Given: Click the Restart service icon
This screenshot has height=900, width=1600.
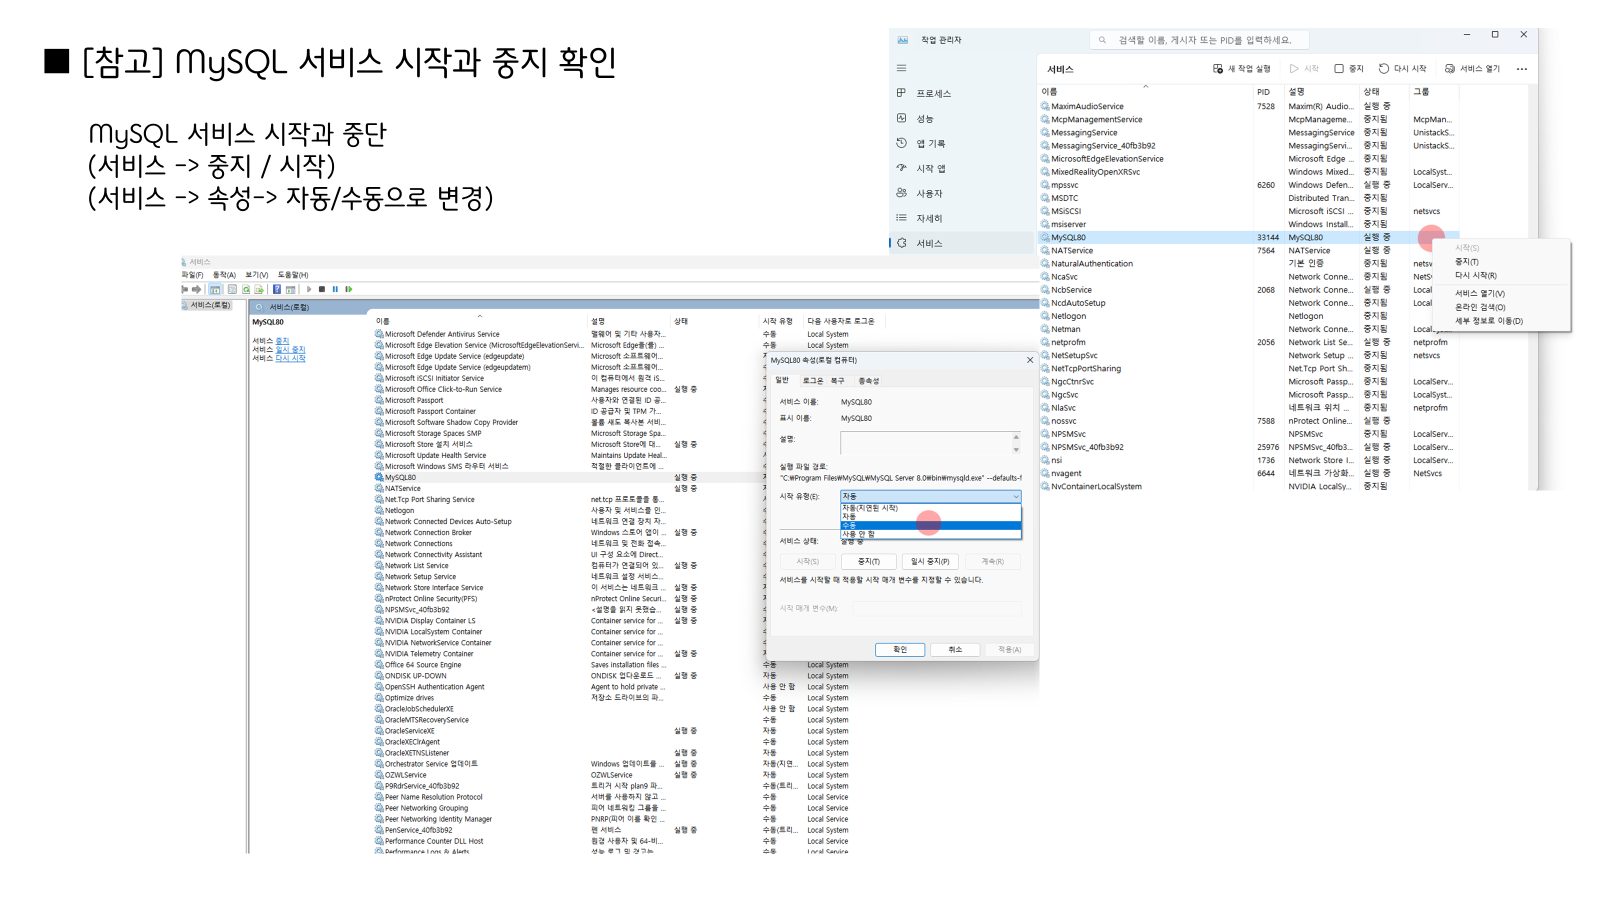Looking at the screenshot, I should pyautogui.click(x=349, y=289).
